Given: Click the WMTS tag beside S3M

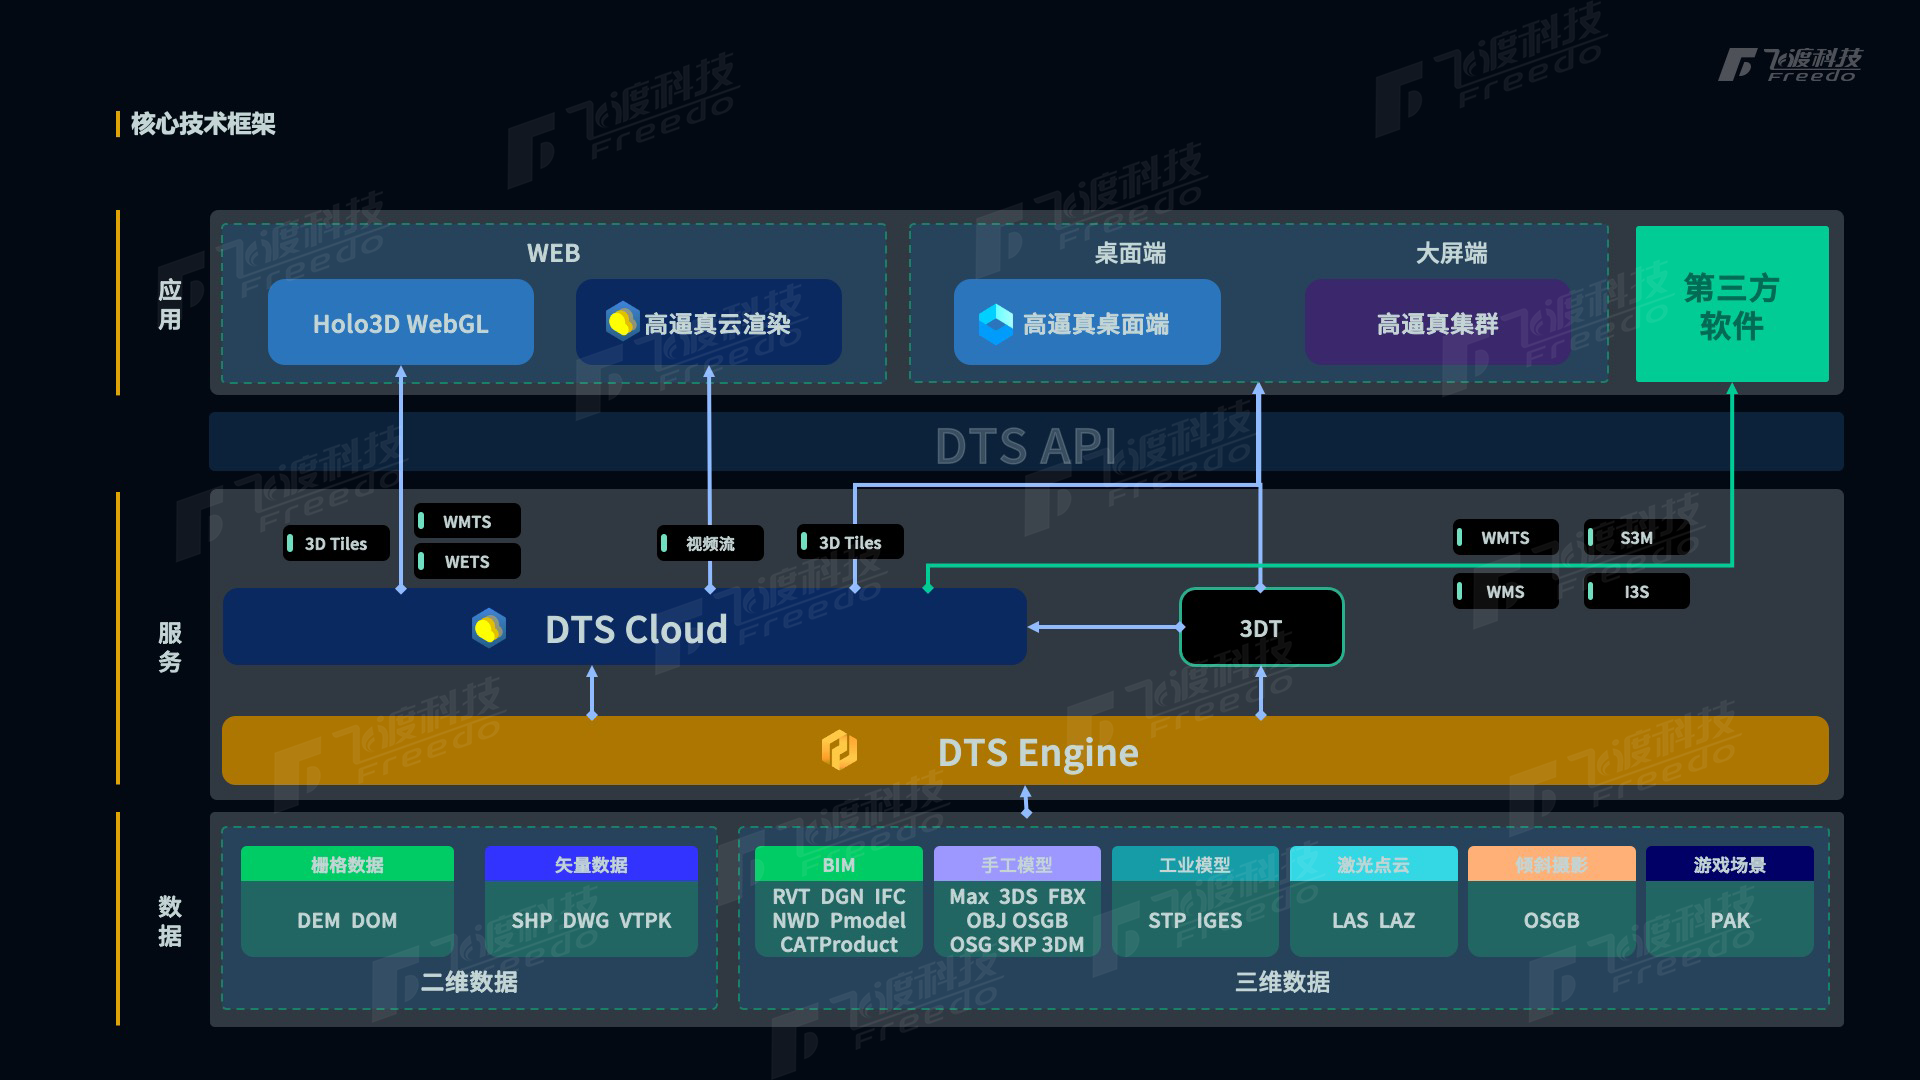Looking at the screenshot, I should click(x=1505, y=537).
